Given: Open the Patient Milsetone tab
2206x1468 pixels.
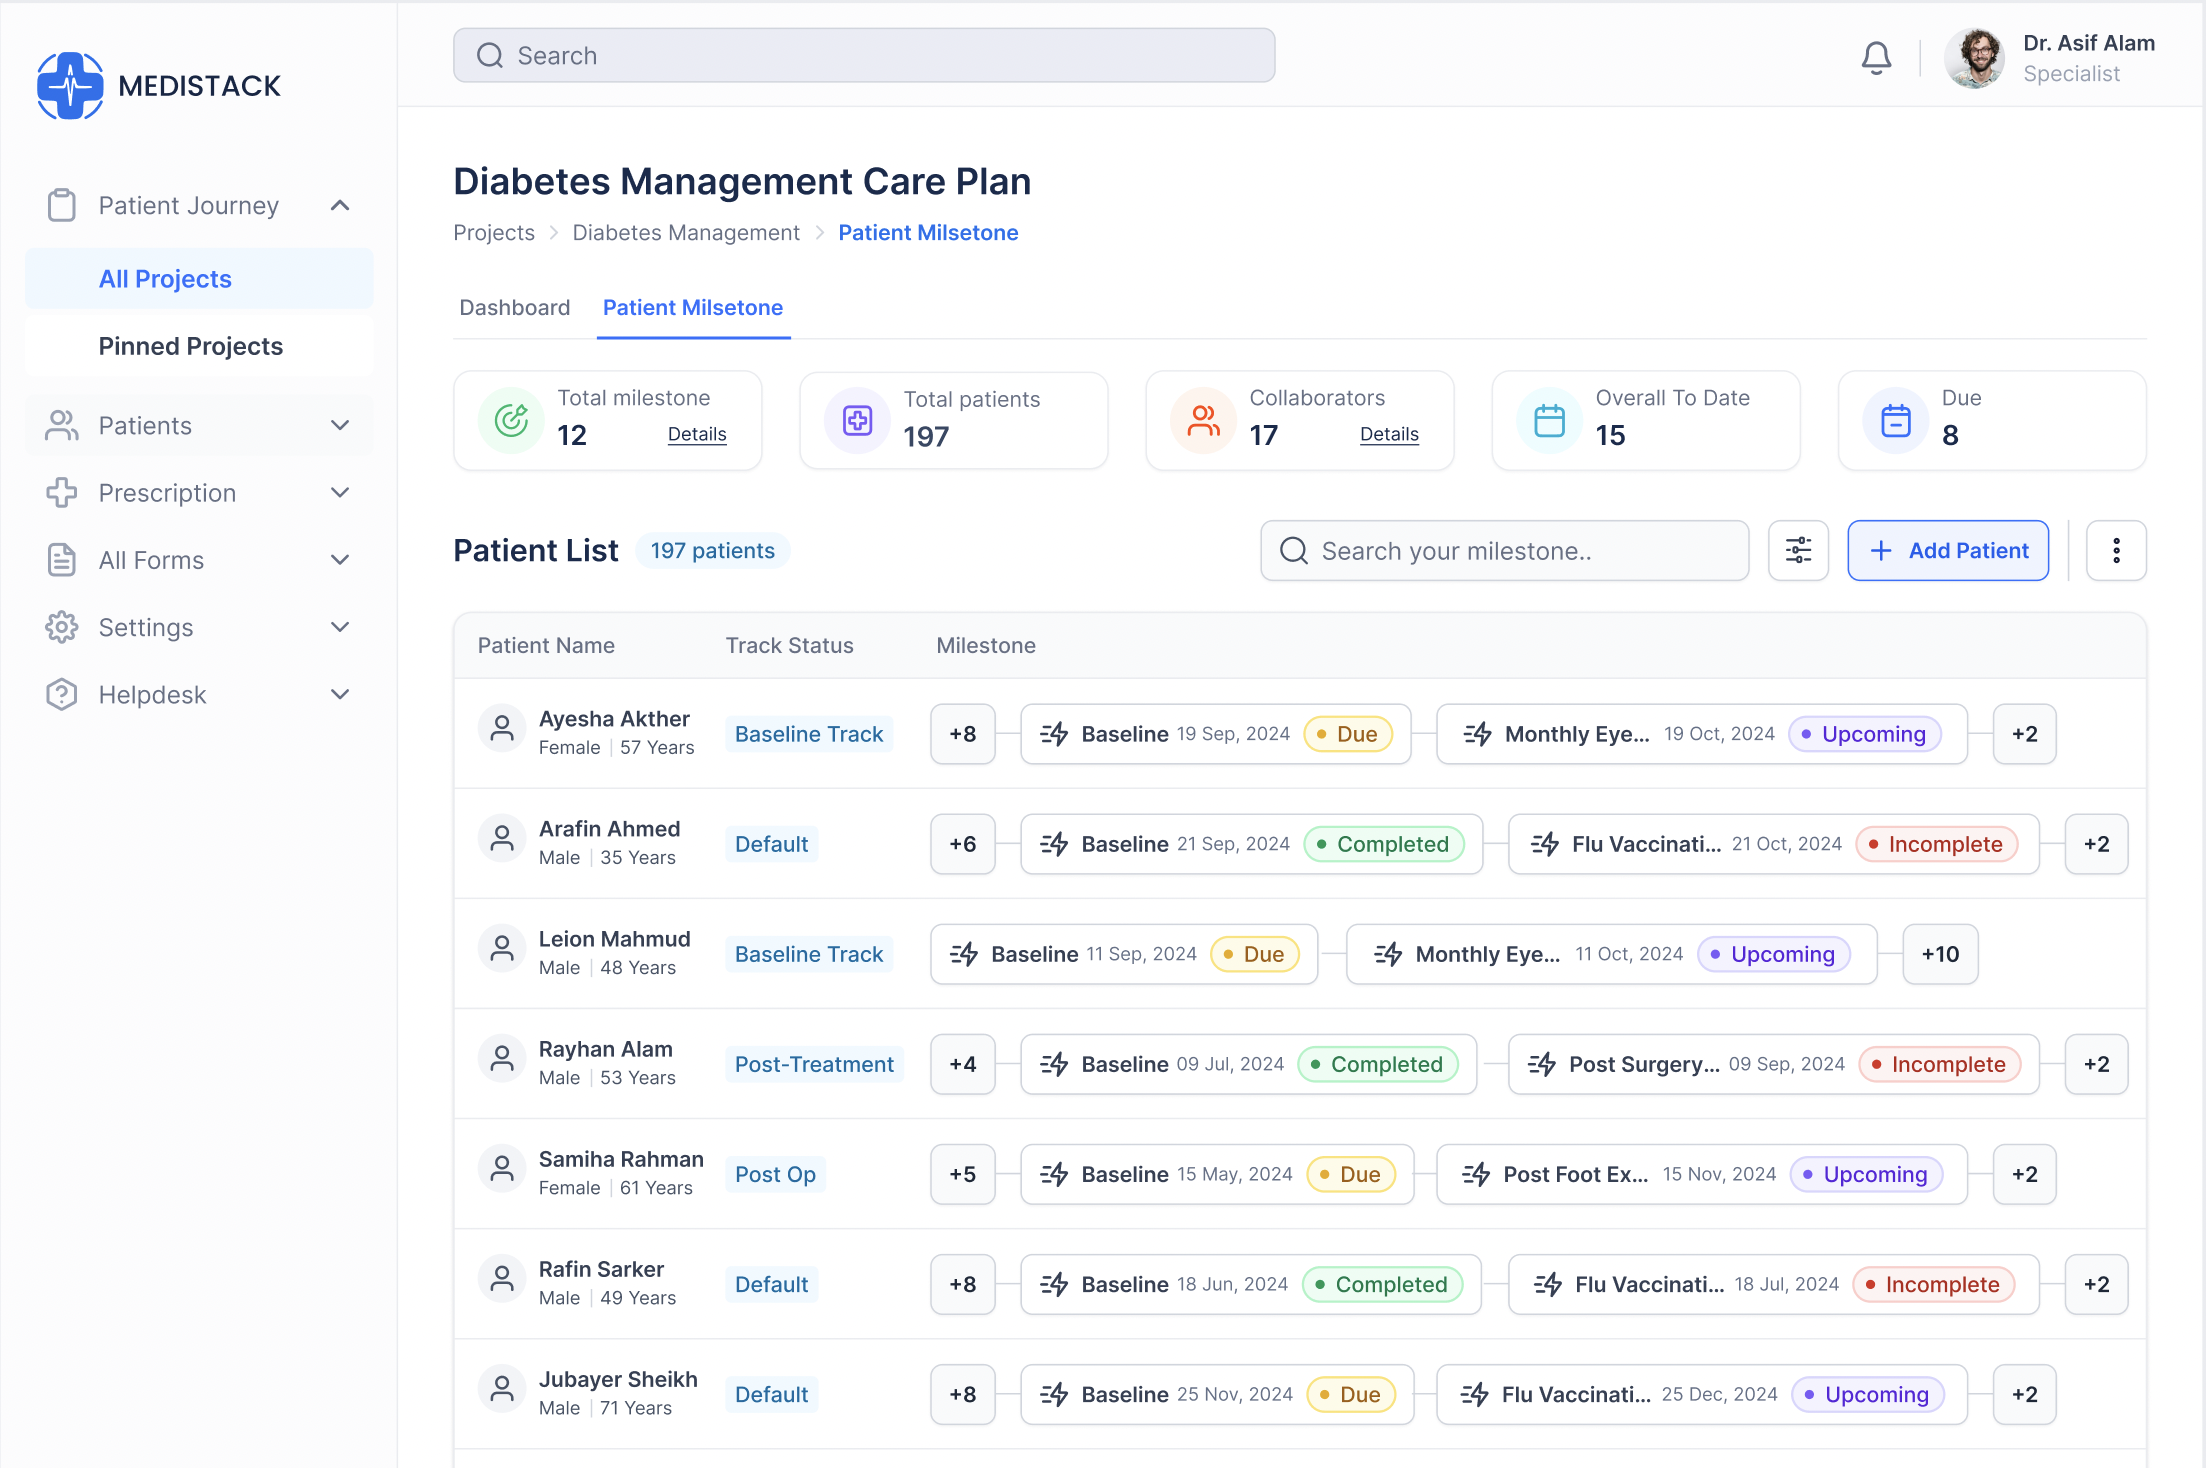Looking at the screenshot, I should pyautogui.click(x=692, y=307).
